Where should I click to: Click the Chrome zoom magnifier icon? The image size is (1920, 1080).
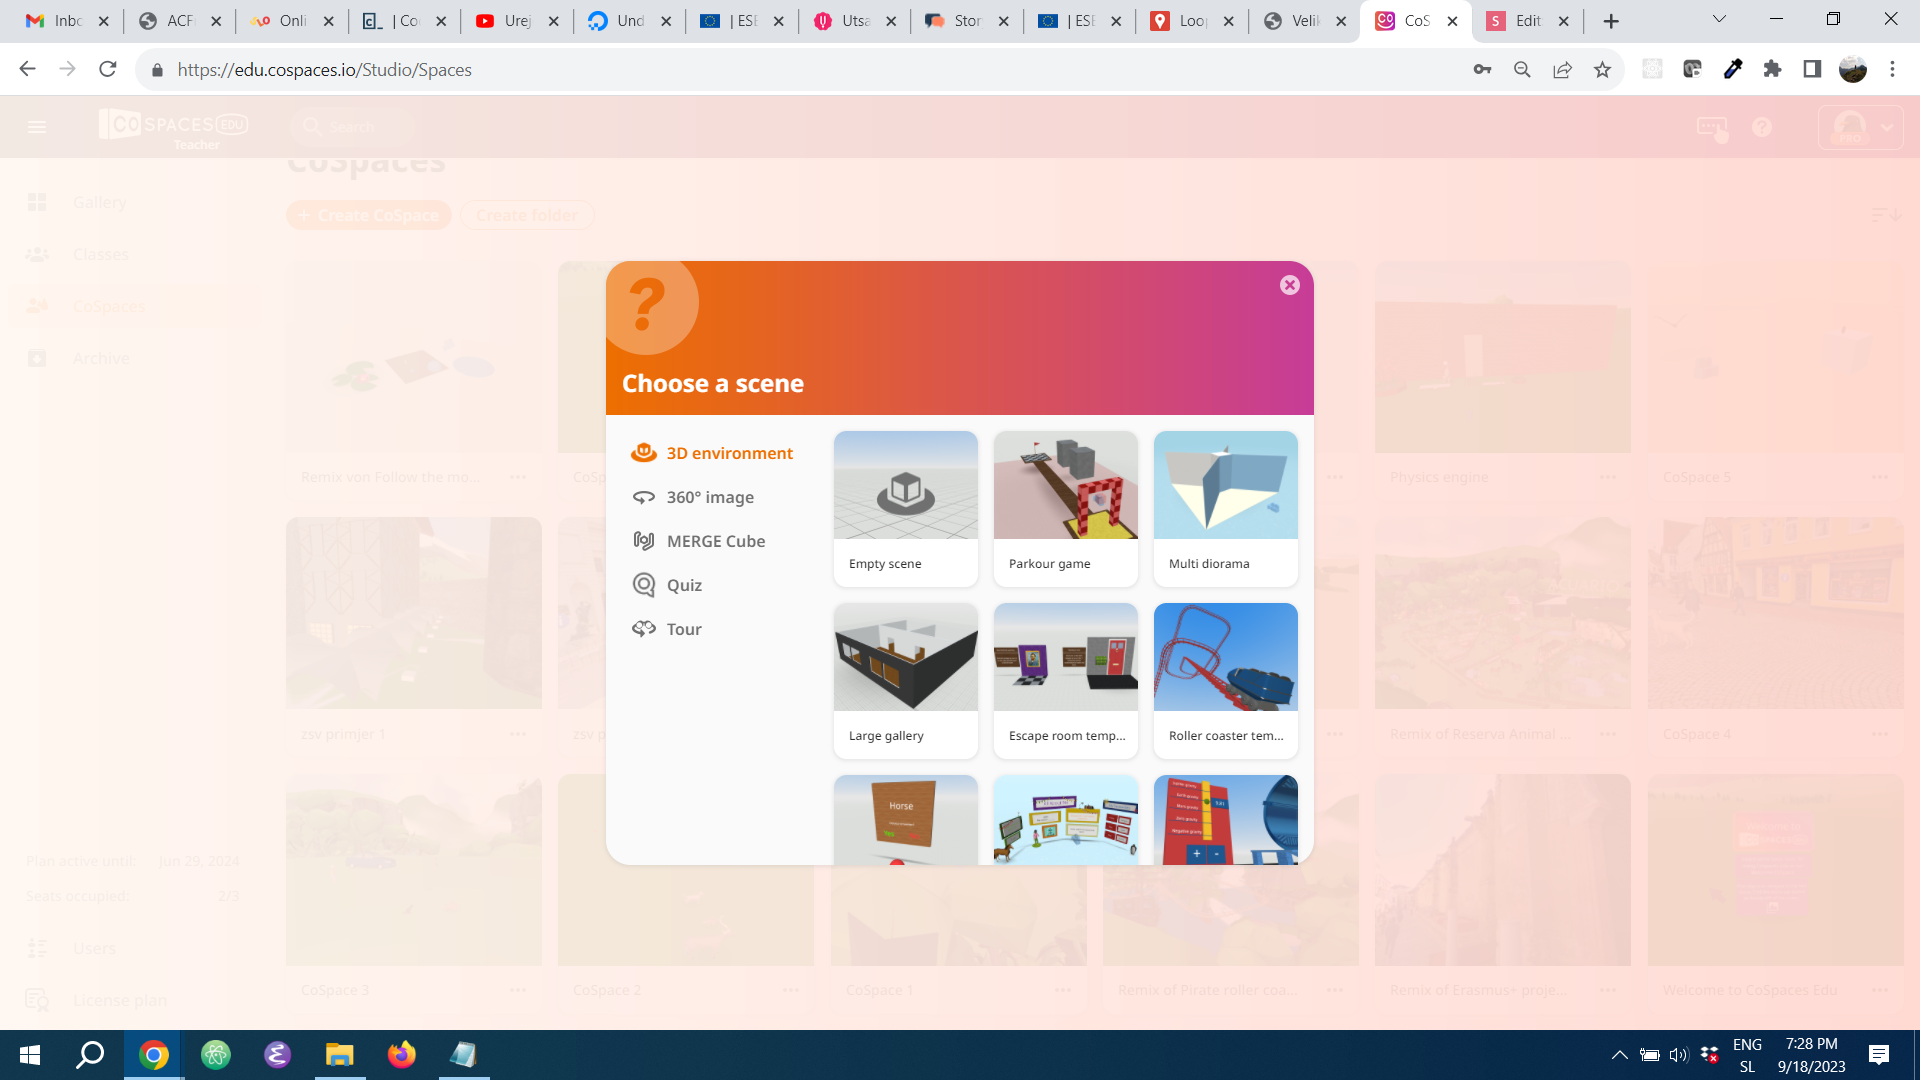tap(1522, 69)
